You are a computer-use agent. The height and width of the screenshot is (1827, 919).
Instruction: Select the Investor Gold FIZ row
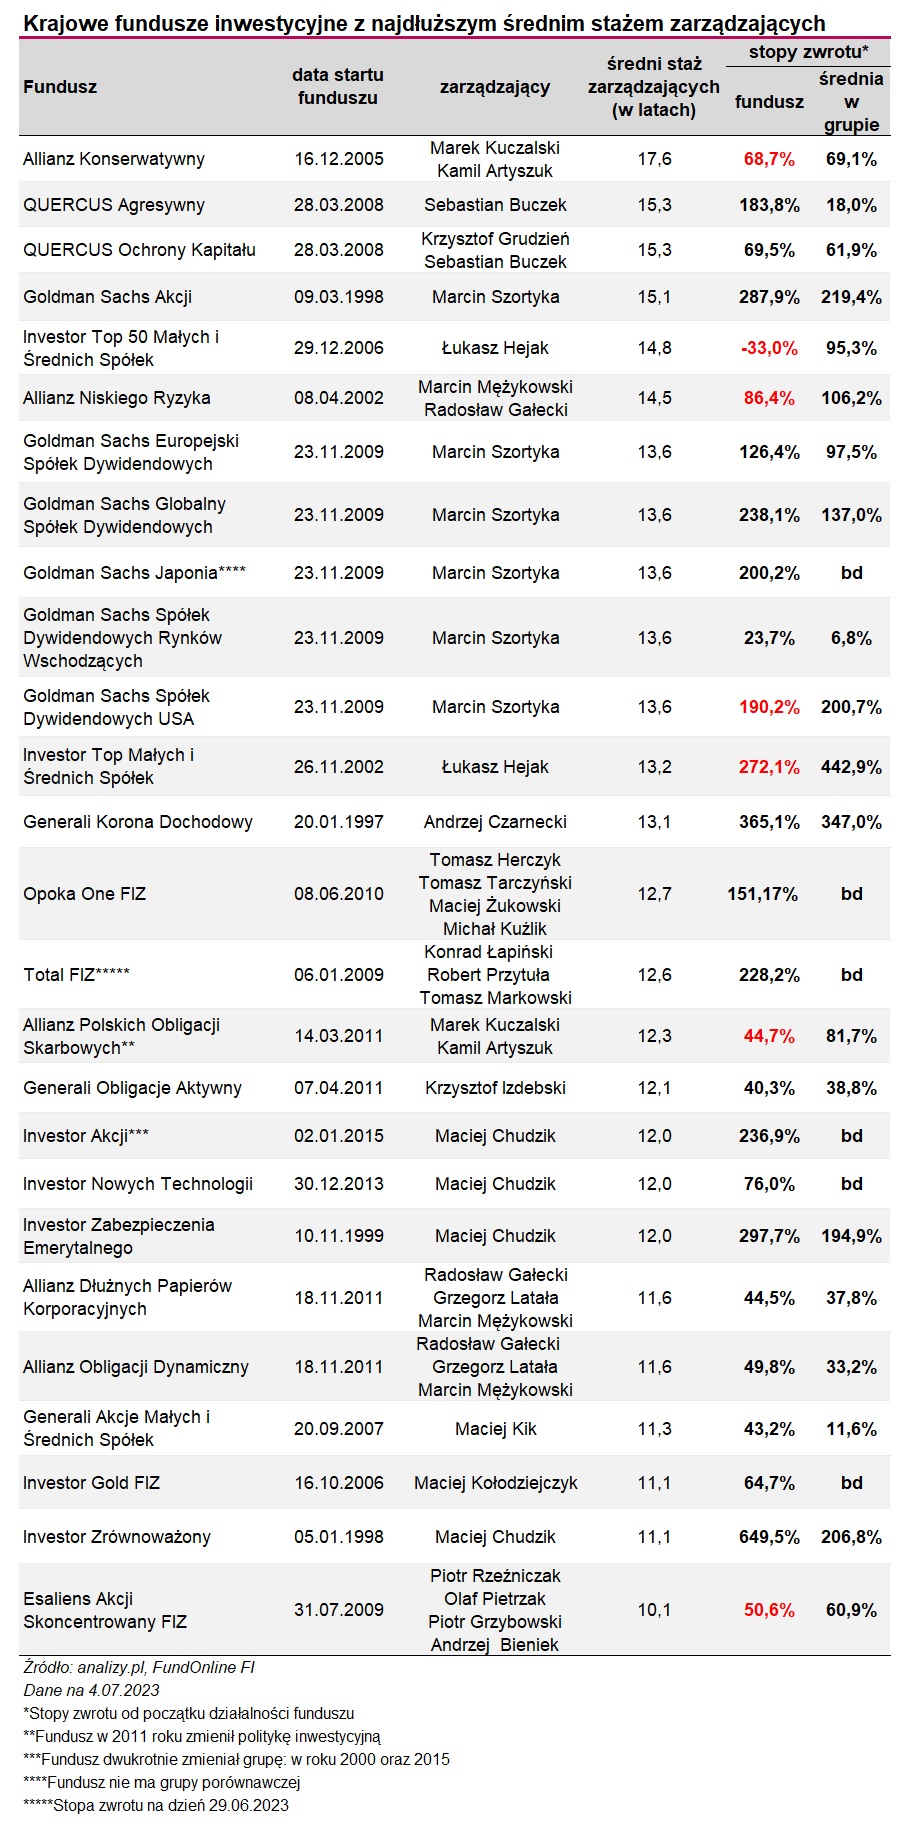(x=454, y=1483)
